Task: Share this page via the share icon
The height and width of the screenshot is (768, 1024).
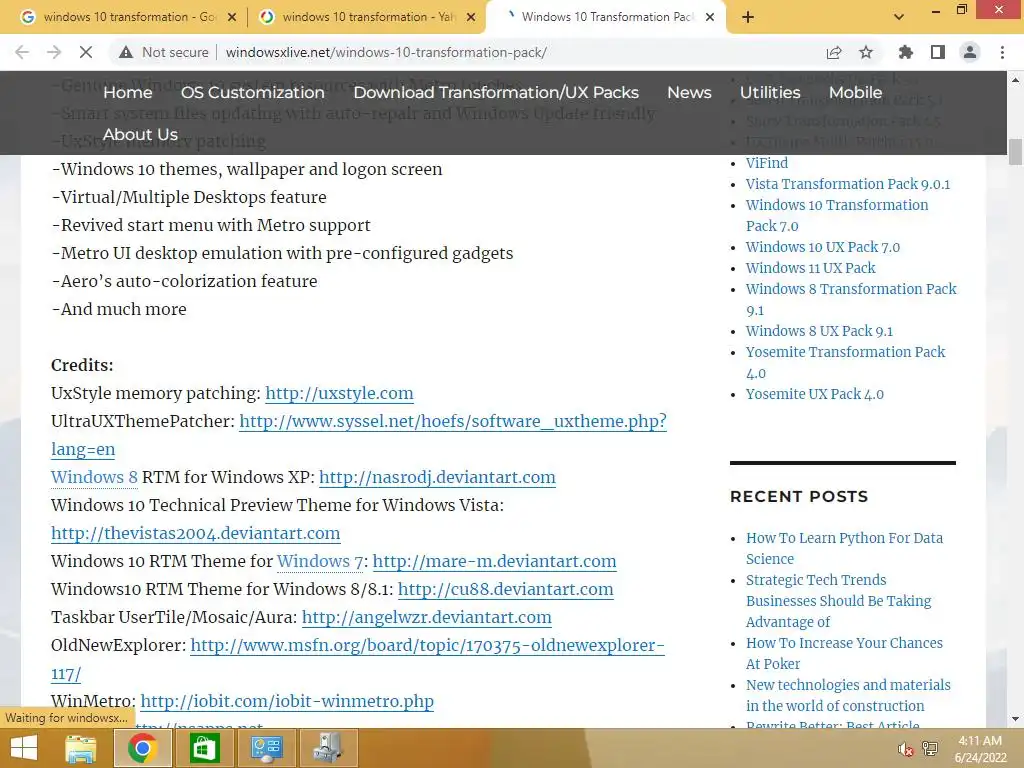Action: 834,52
